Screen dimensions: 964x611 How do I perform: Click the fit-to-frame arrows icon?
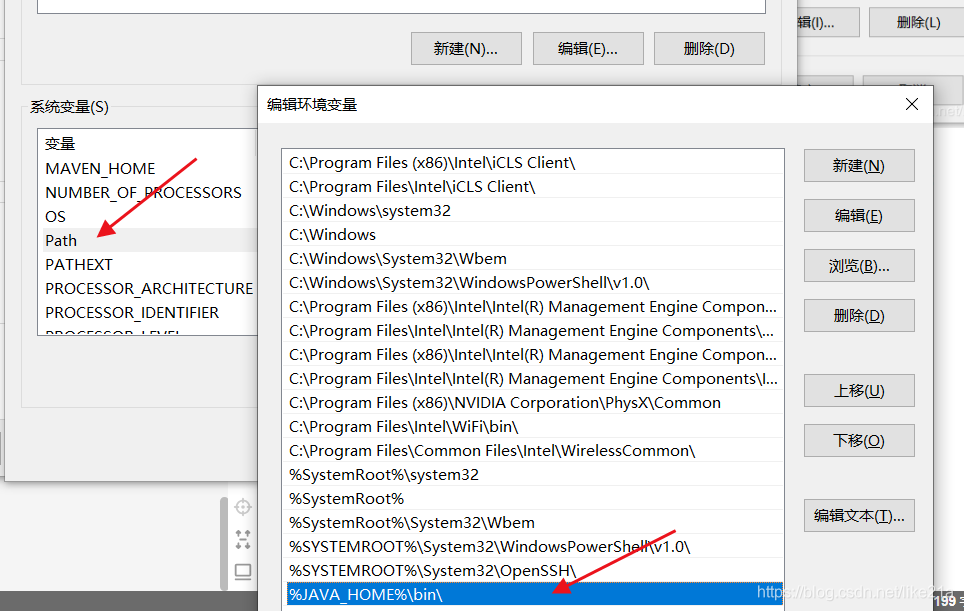coord(243,539)
